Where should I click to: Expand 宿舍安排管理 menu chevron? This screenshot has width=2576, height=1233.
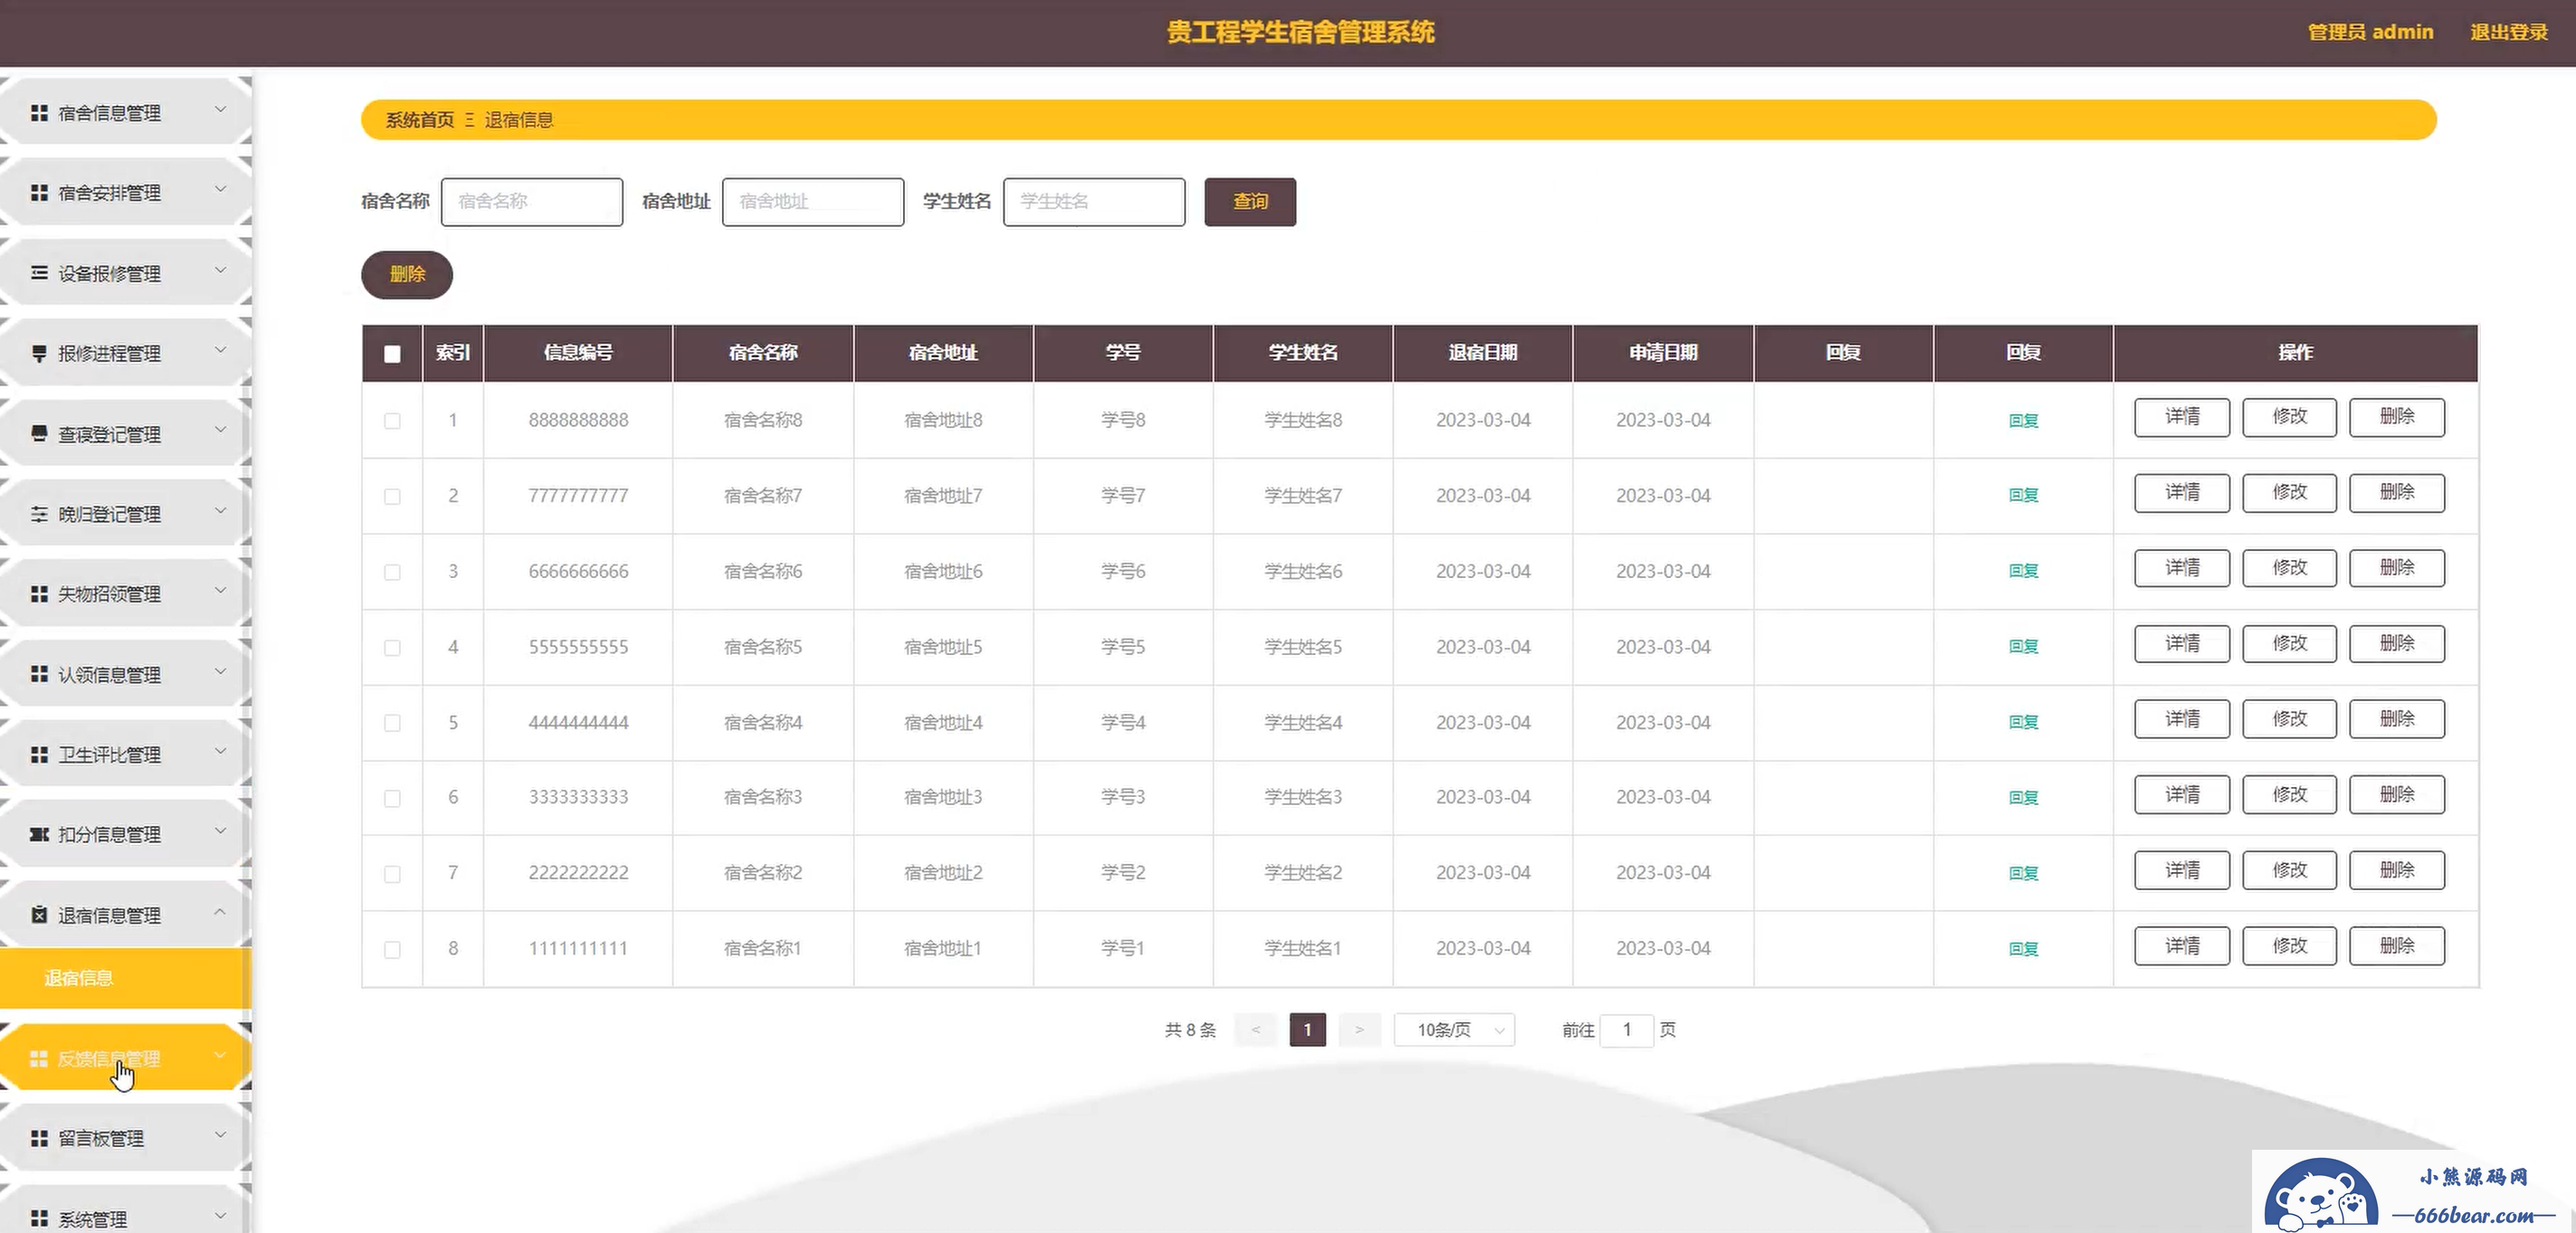(x=220, y=189)
